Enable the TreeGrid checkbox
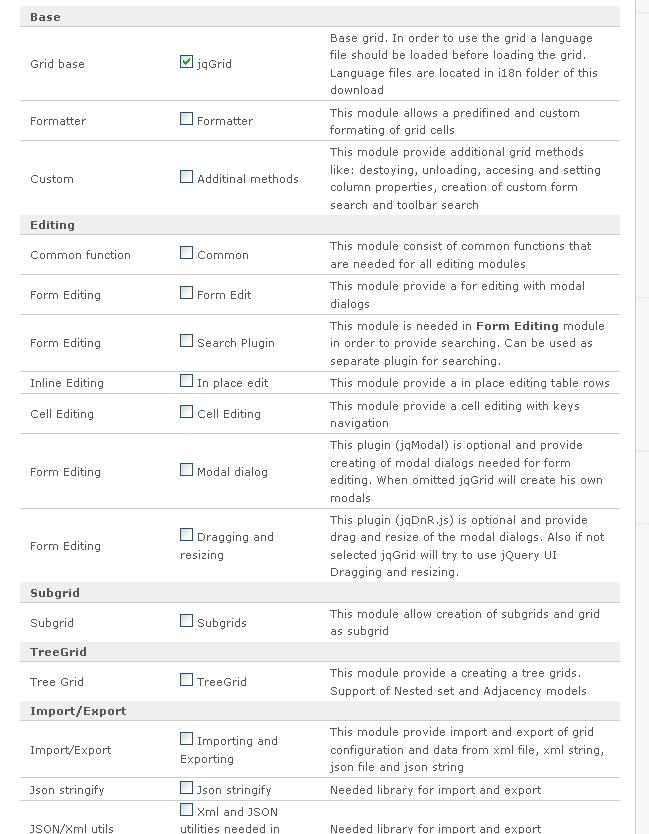The height and width of the screenshot is (834, 649). [186, 680]
